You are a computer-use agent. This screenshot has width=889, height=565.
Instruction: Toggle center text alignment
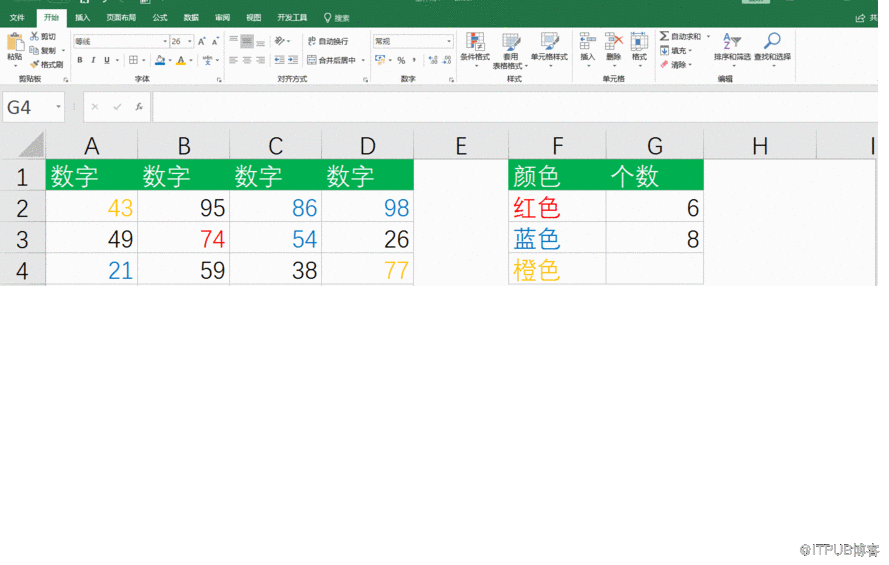(x=247, y=60)
